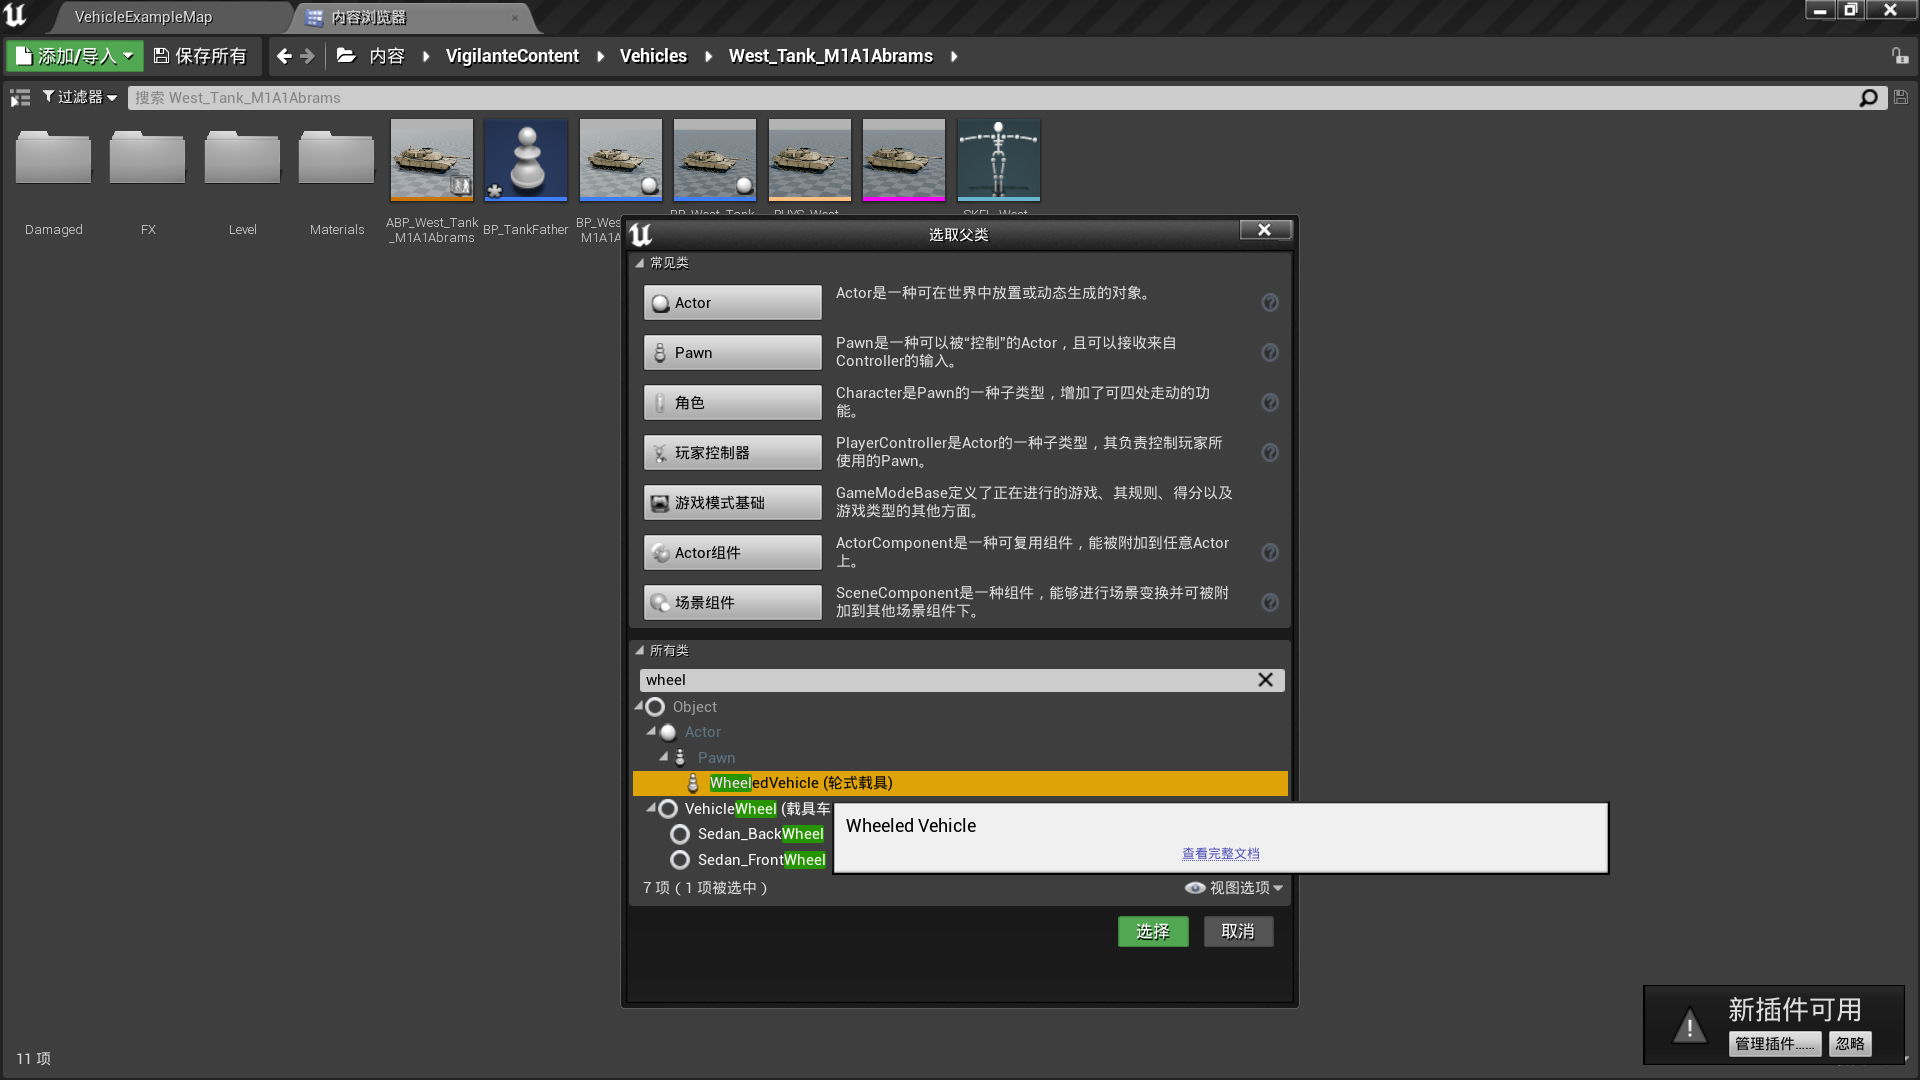1920x1080 pixels.
Task: Click the navigate back arrow
Action: click(x=284, y=56)
